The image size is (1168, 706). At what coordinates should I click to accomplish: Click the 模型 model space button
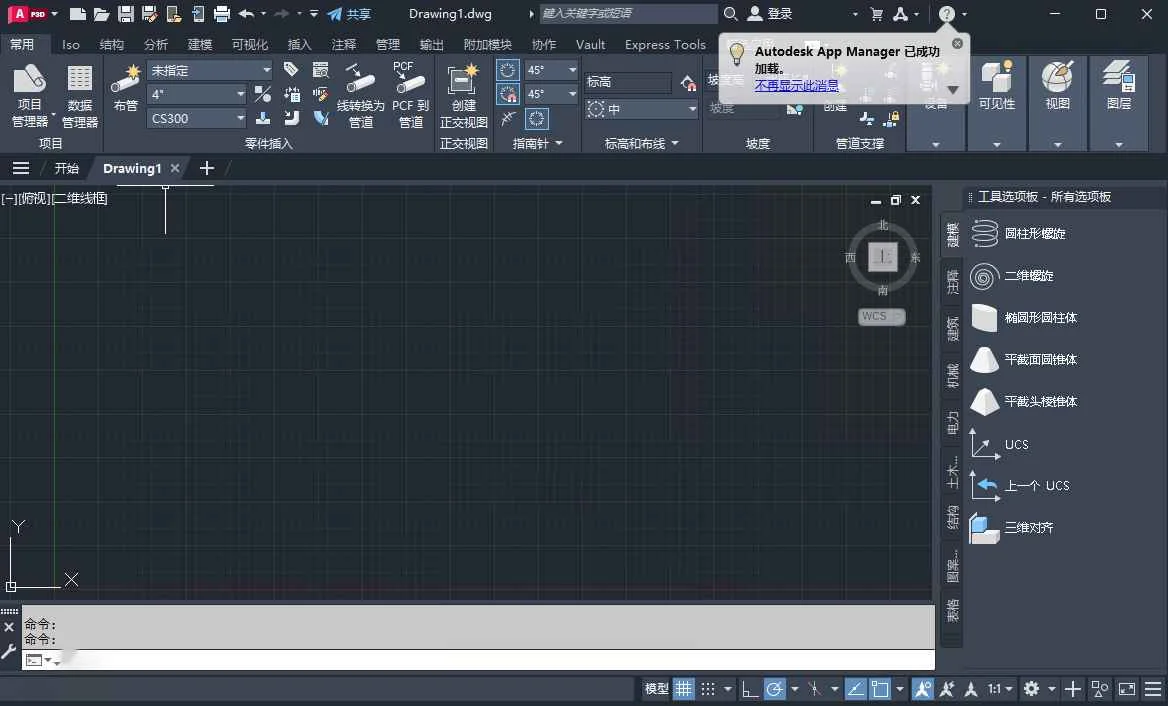656,689
